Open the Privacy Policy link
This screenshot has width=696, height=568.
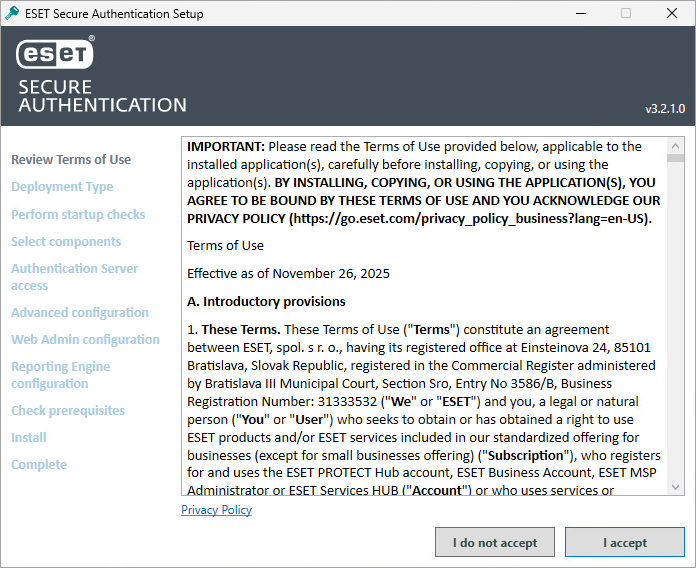tap(216, 510)
